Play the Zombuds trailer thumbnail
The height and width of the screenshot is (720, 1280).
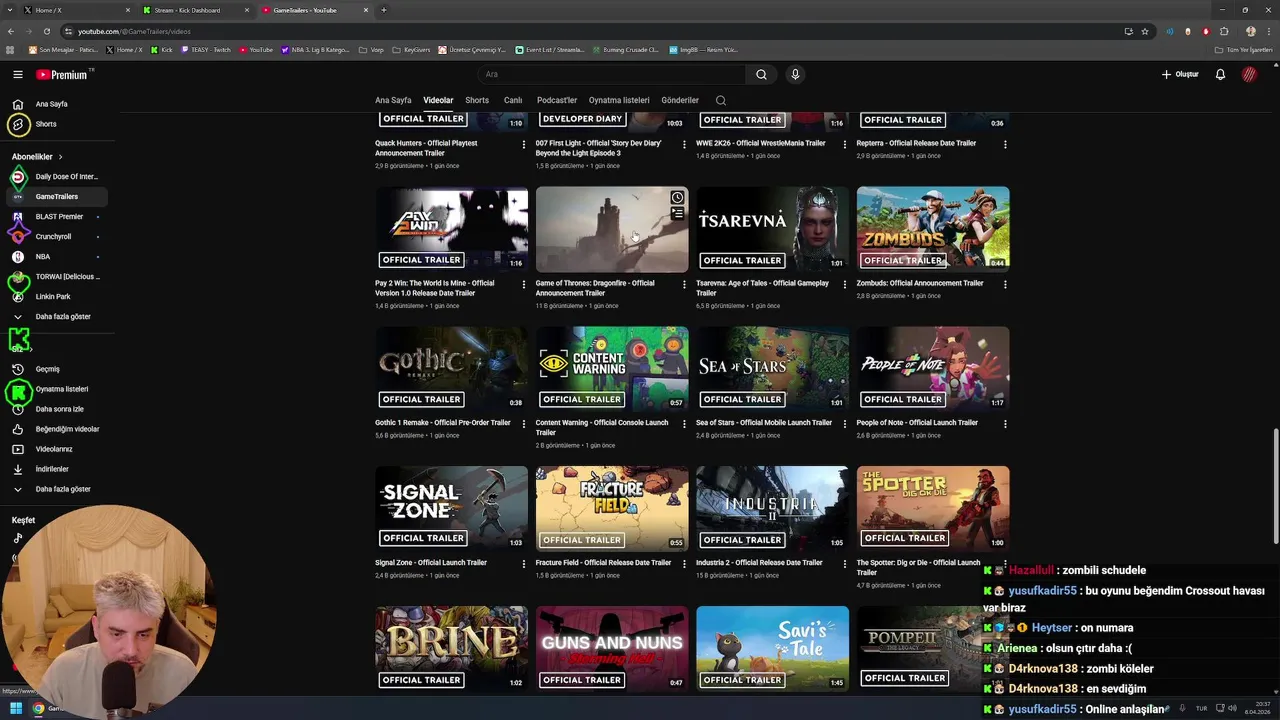(933, 229)
